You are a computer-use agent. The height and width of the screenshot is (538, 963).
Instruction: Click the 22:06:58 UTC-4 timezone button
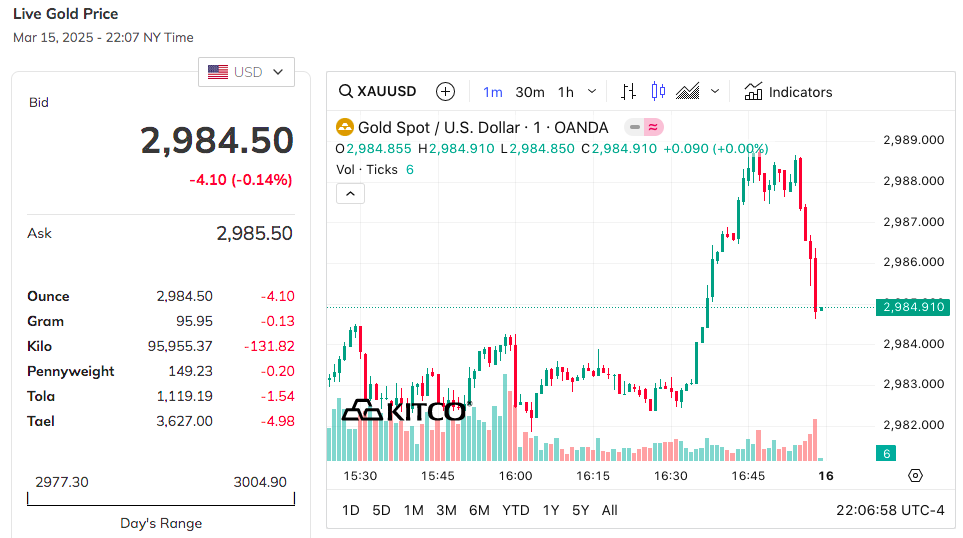(890, 510)
